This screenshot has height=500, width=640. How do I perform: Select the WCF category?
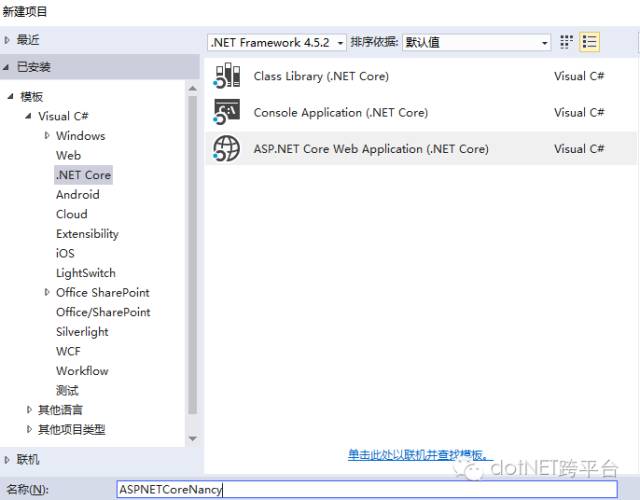(68, 351)
